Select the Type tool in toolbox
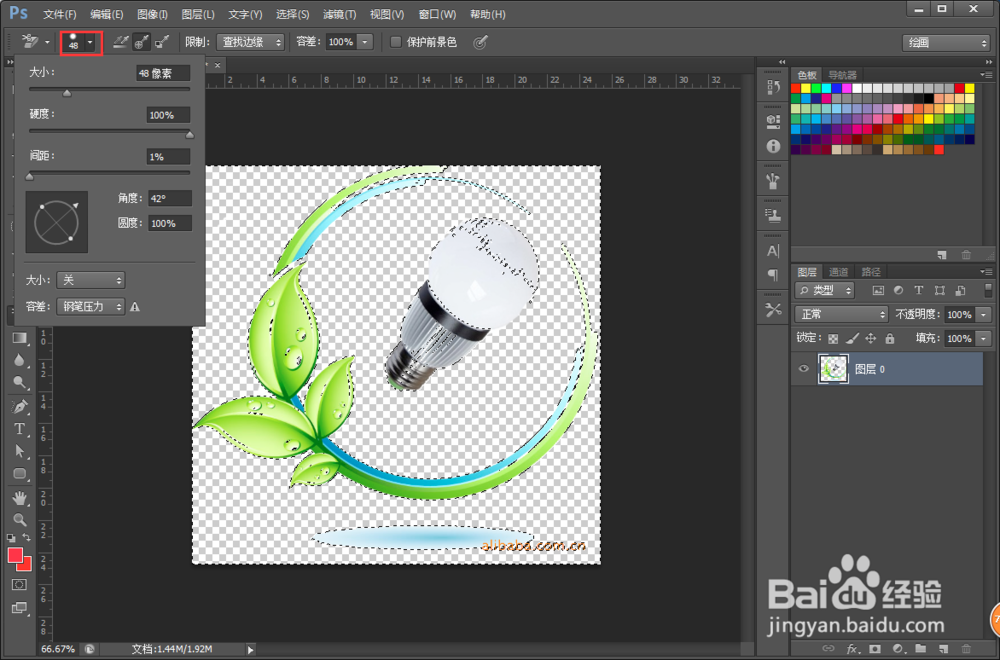1000x660 pixels. click(x=20, y=429)
